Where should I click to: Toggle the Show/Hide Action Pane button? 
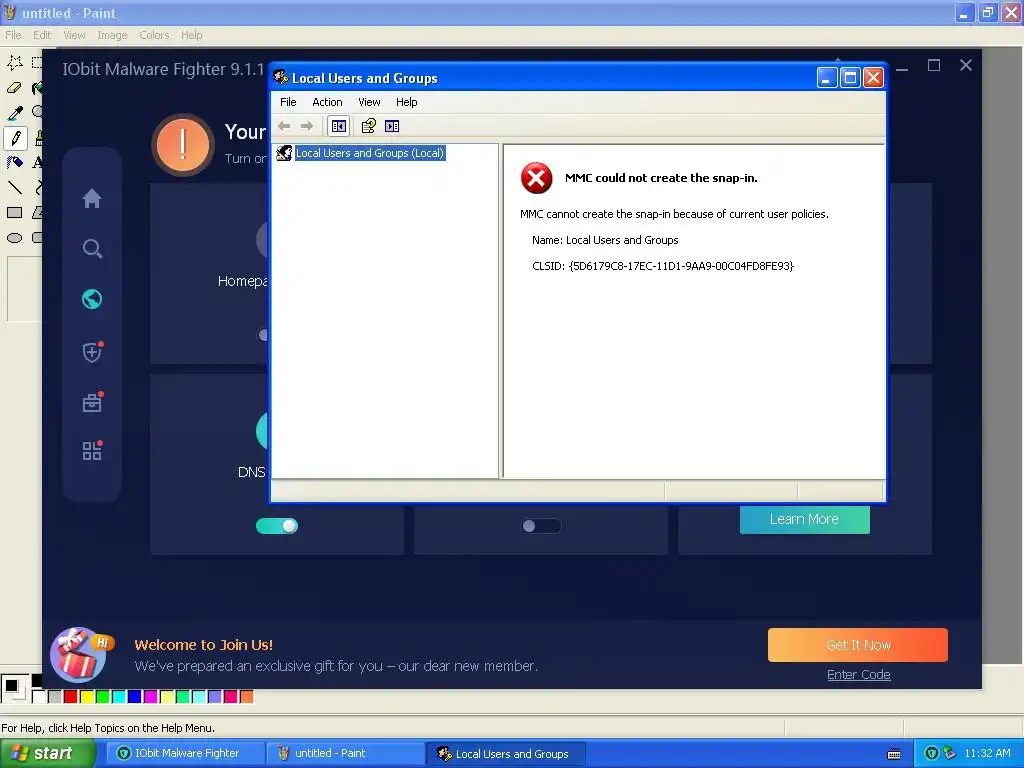coord(392,126)
